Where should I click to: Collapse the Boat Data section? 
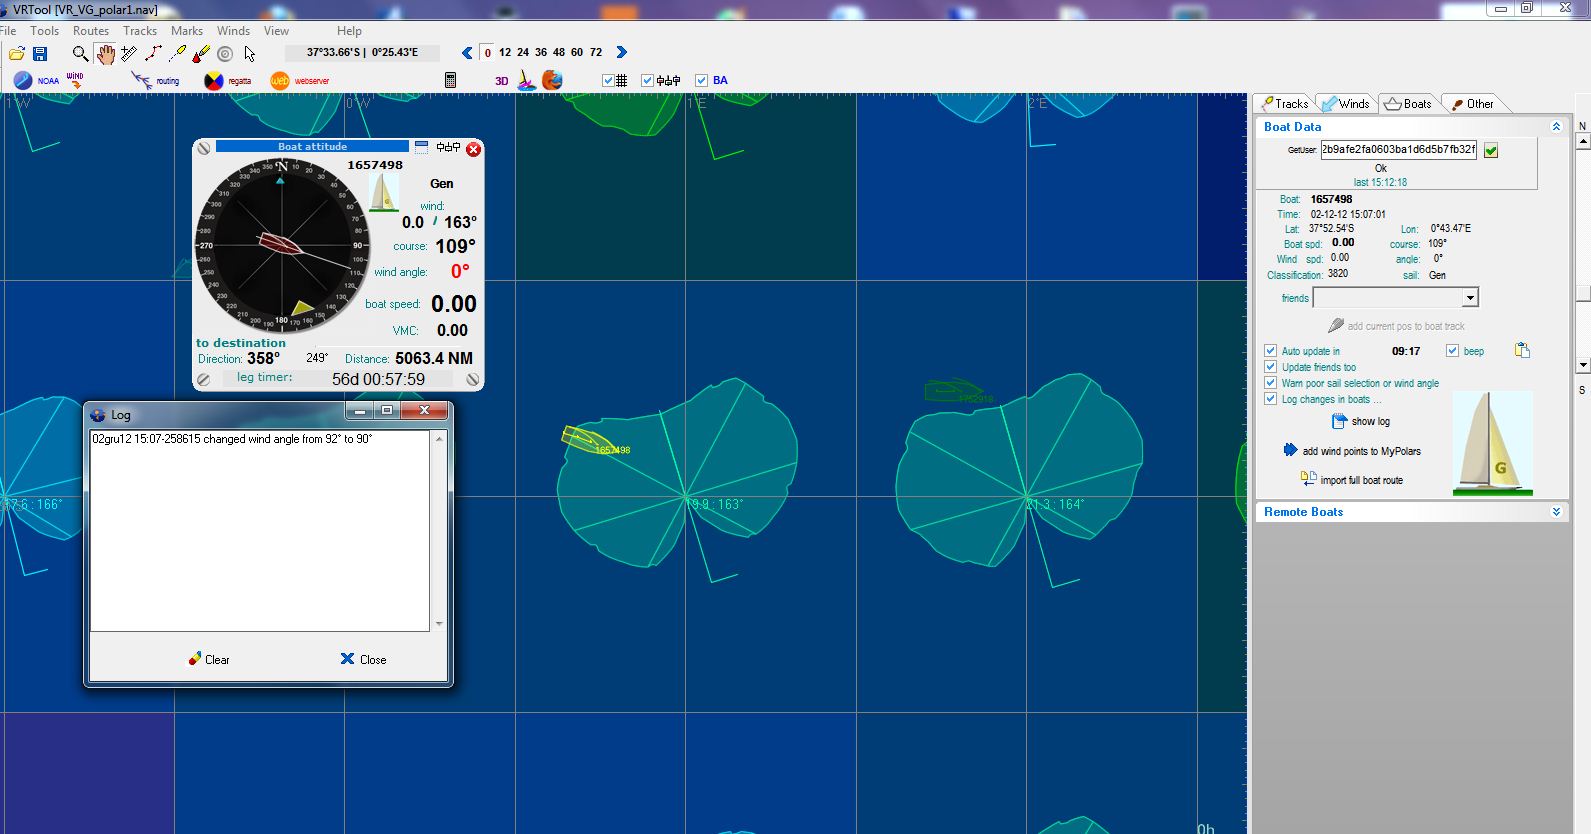[1555, 127]
